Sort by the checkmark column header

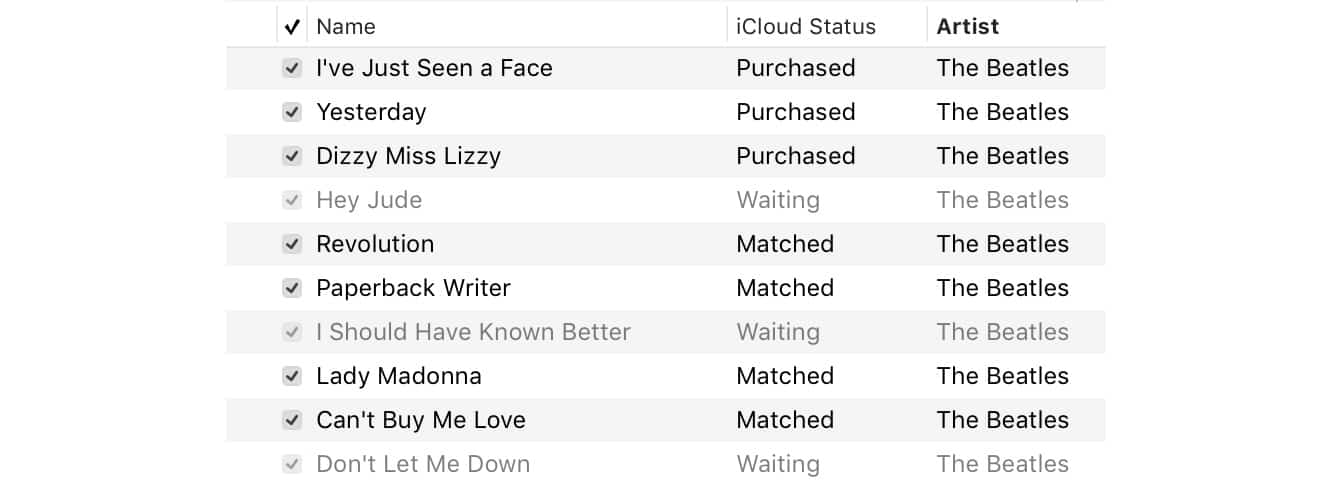[x=292, y=27]
